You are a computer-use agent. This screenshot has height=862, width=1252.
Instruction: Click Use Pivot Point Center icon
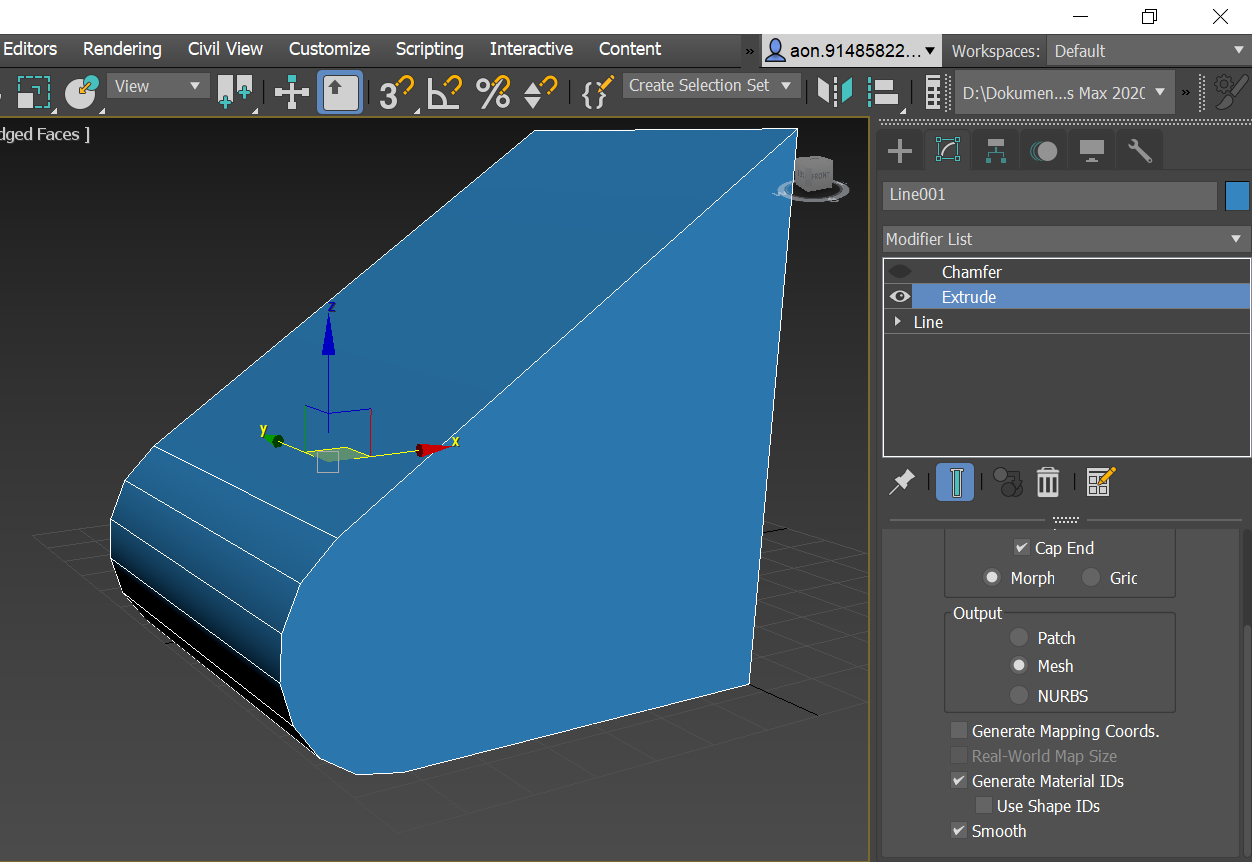pos(235,92)
